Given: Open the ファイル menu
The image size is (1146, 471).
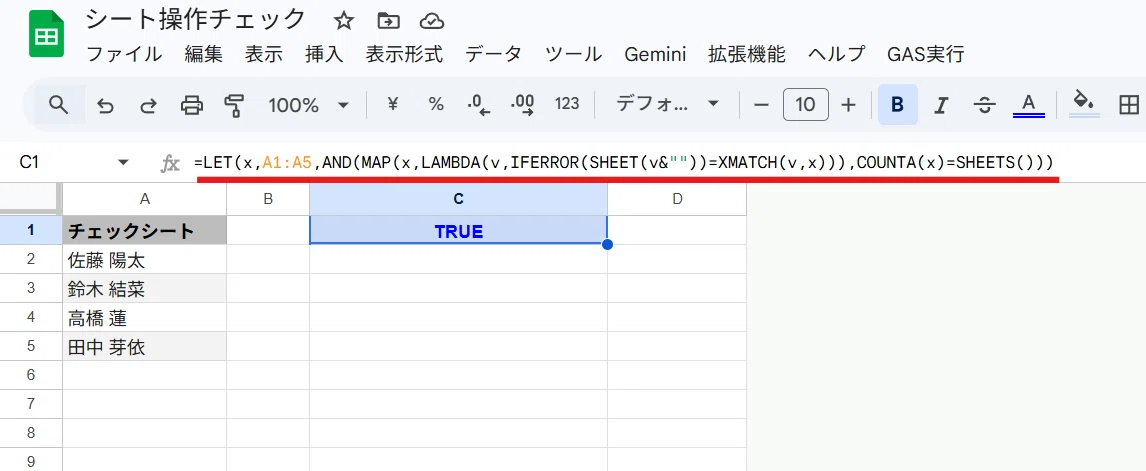Looking at the screenshot, I should [x=124, y=54].
